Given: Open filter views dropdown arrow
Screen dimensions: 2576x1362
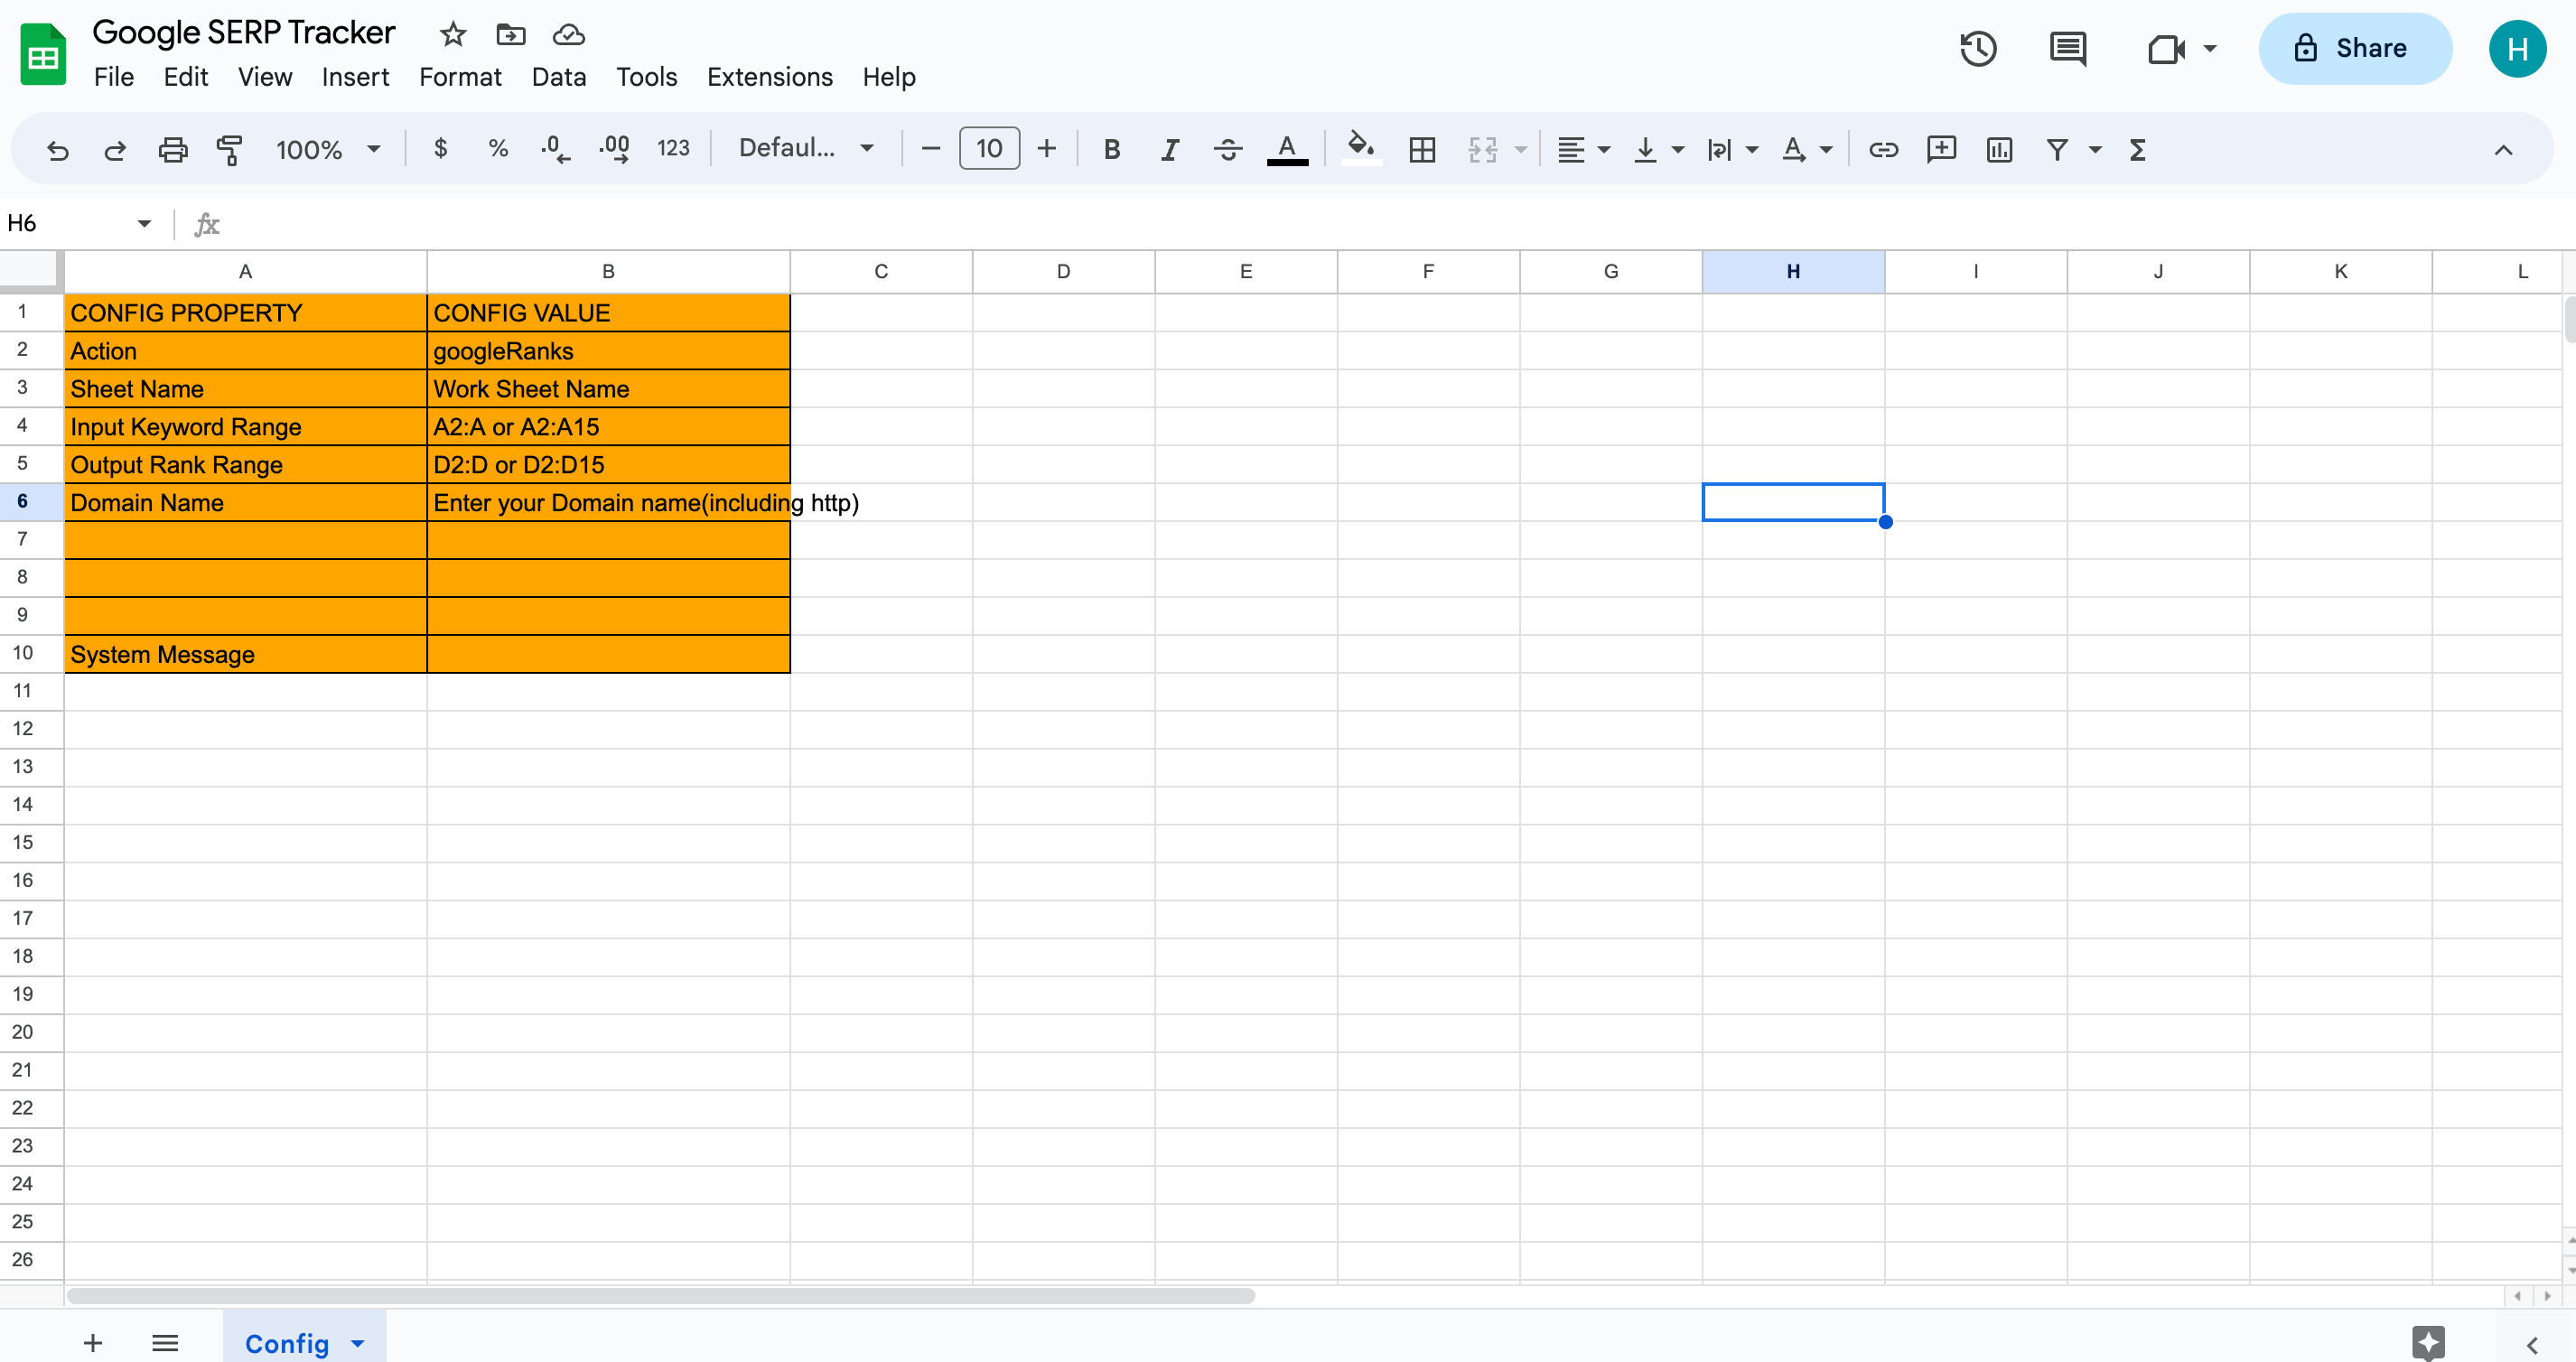Looking at the screenshot, I should point(2095,150).
